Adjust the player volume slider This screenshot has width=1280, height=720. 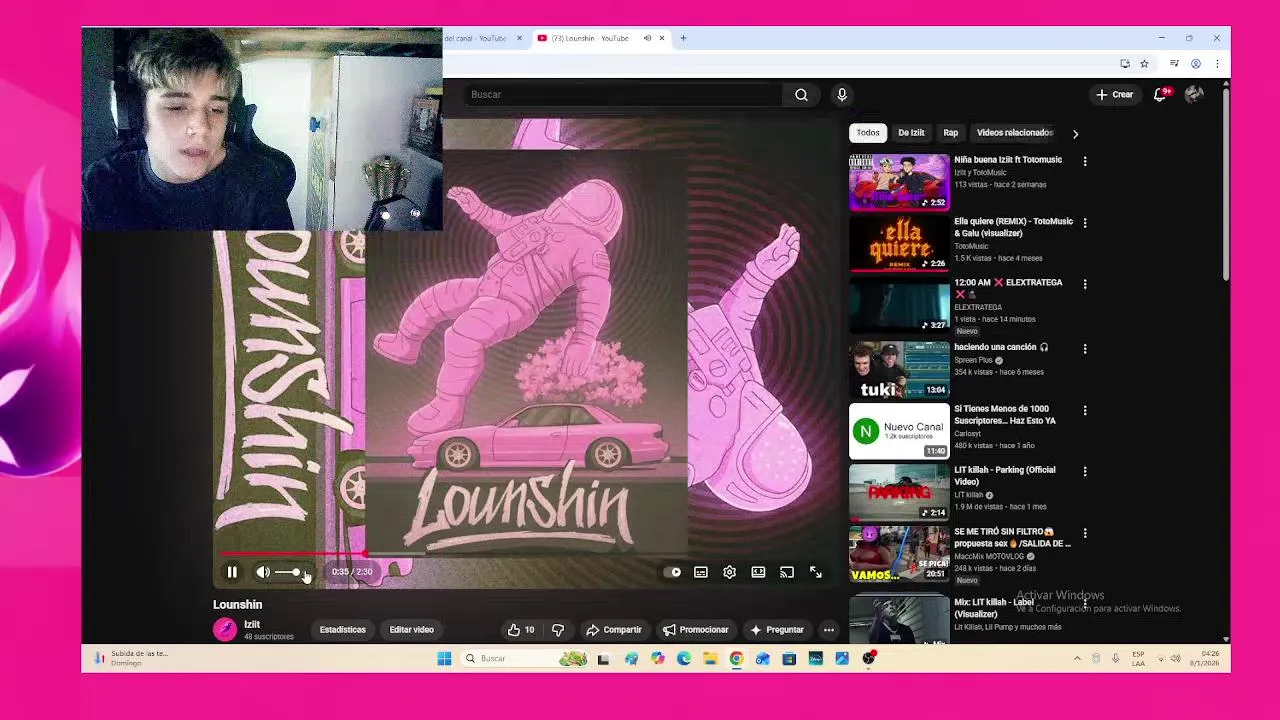(x=288, y=572)
